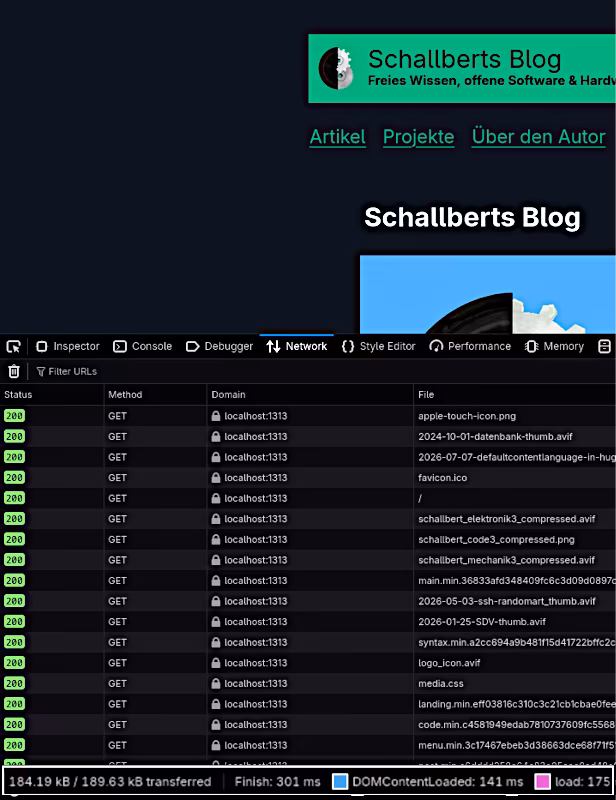
Task: Select 2026-05-03-ssh-randomart_thumb.avif request
Action: tap(308, 601)
